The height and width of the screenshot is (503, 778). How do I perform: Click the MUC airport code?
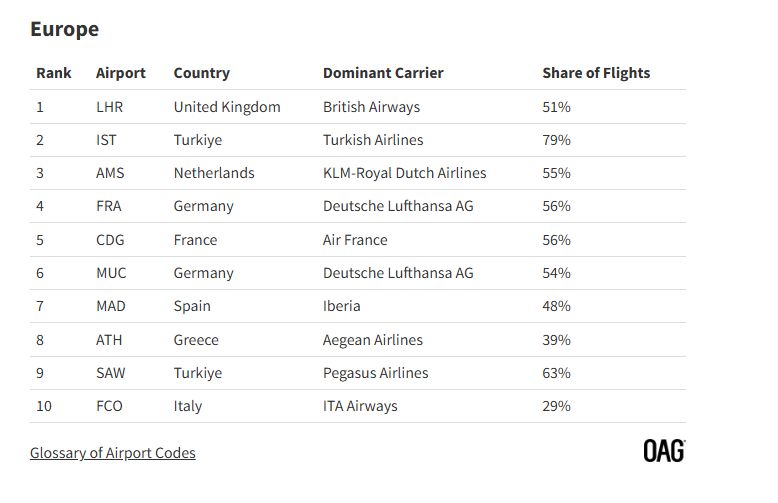click(111, 273)
